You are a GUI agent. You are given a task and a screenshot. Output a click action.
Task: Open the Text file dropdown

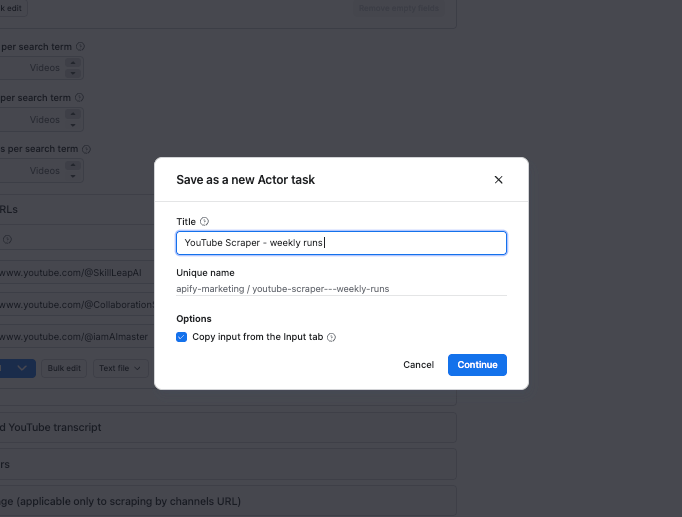tap(121, 368)
